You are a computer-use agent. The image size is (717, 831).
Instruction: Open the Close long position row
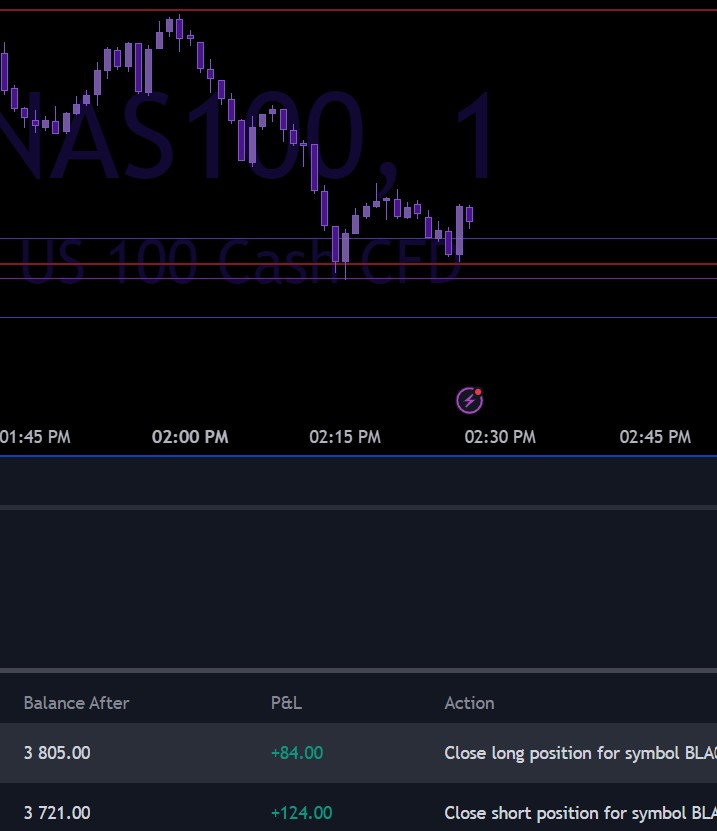click(358, 753)
